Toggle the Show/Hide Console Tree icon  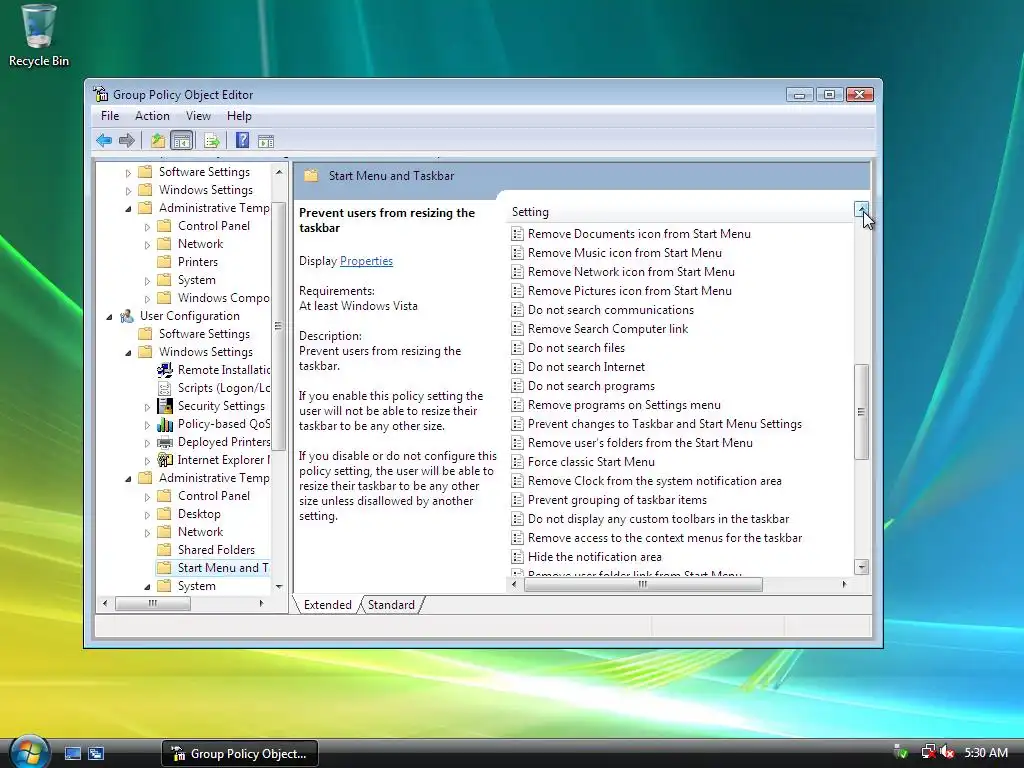click(182, 140)
